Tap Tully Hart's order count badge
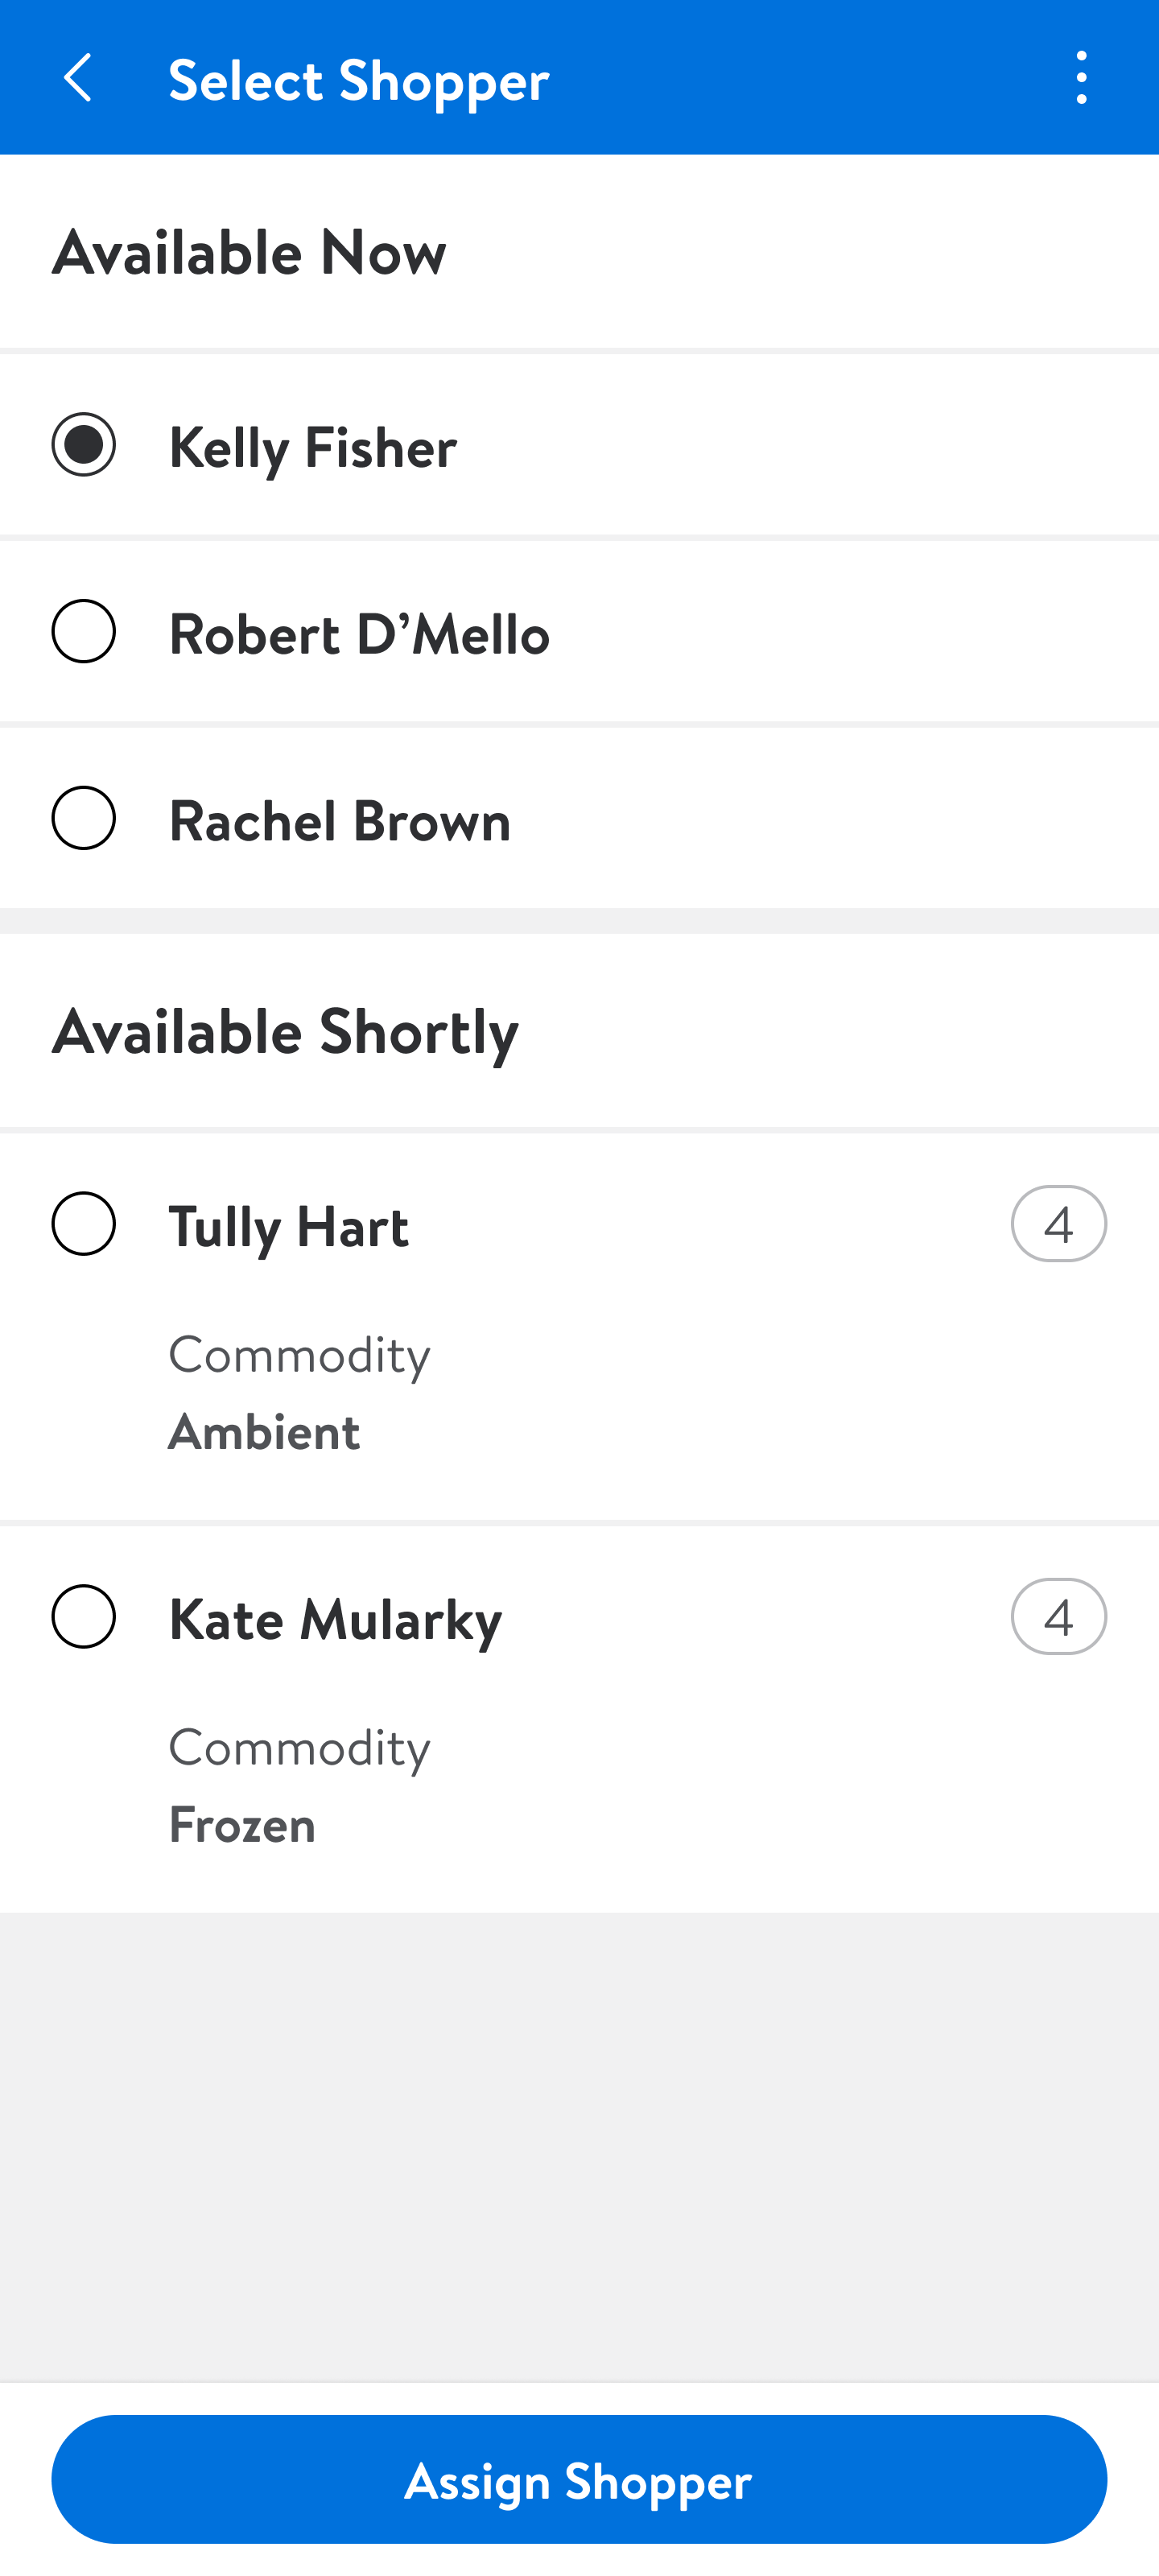 (1058, 1224)
